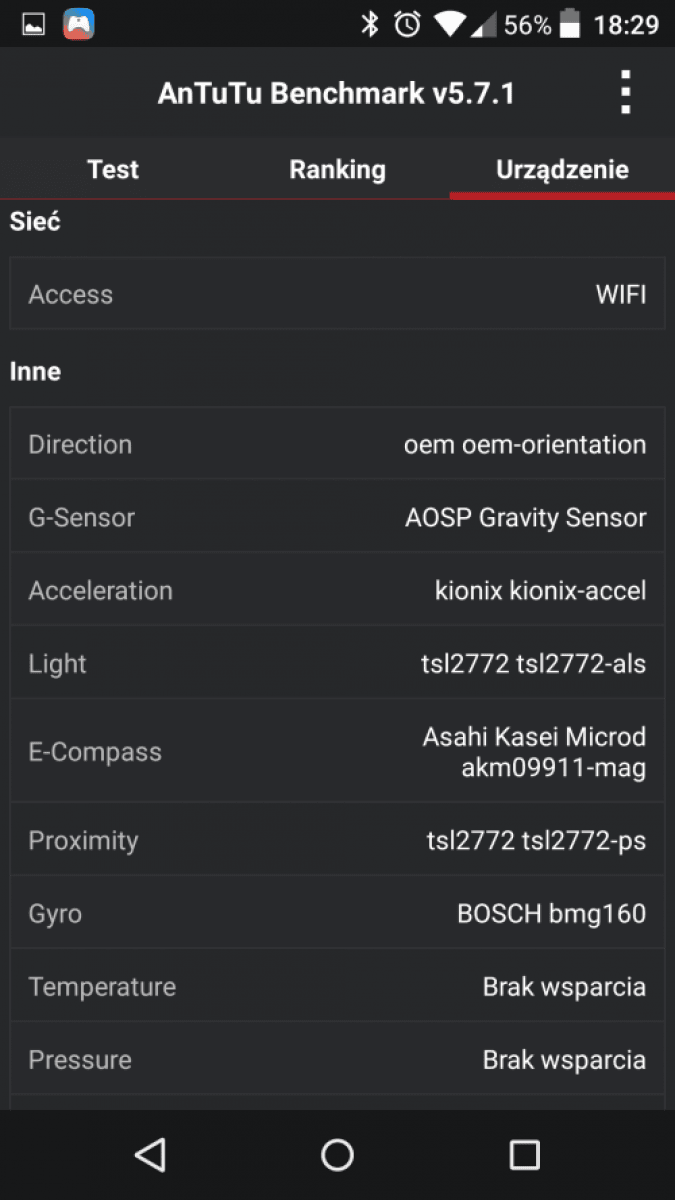Screen dimensions: 675x1200
Task: Tap the Temperature row
Action: (337, 987)
